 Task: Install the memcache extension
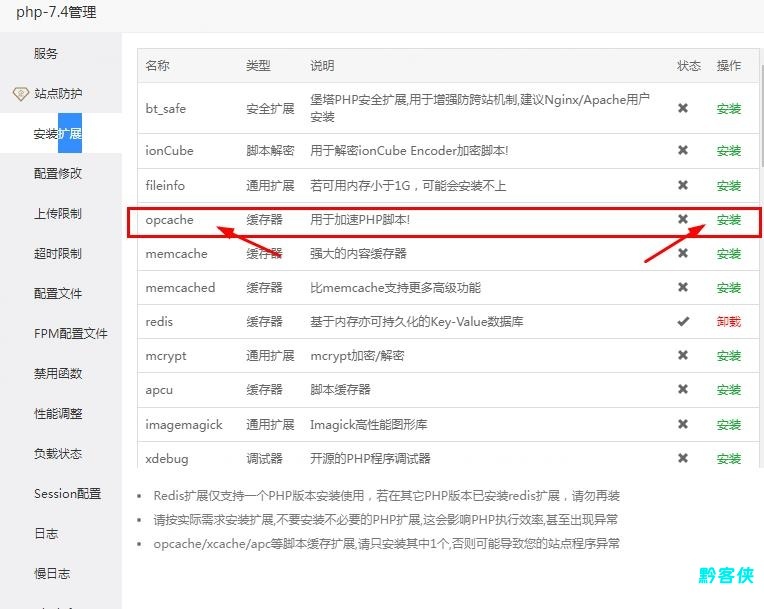tap(728, 253)
